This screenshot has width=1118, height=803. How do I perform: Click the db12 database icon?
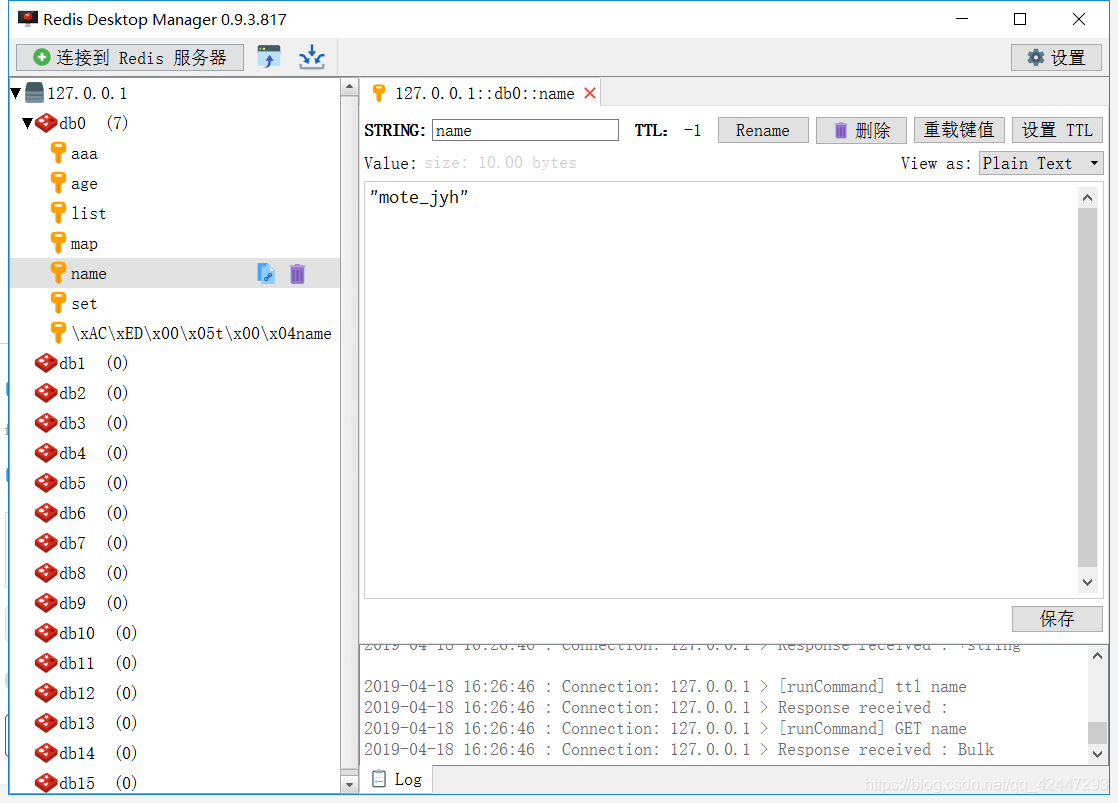click(46, 692)
